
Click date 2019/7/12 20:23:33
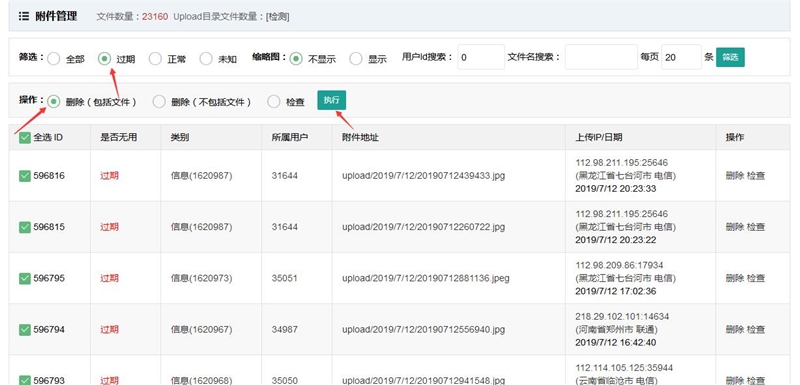616,189
